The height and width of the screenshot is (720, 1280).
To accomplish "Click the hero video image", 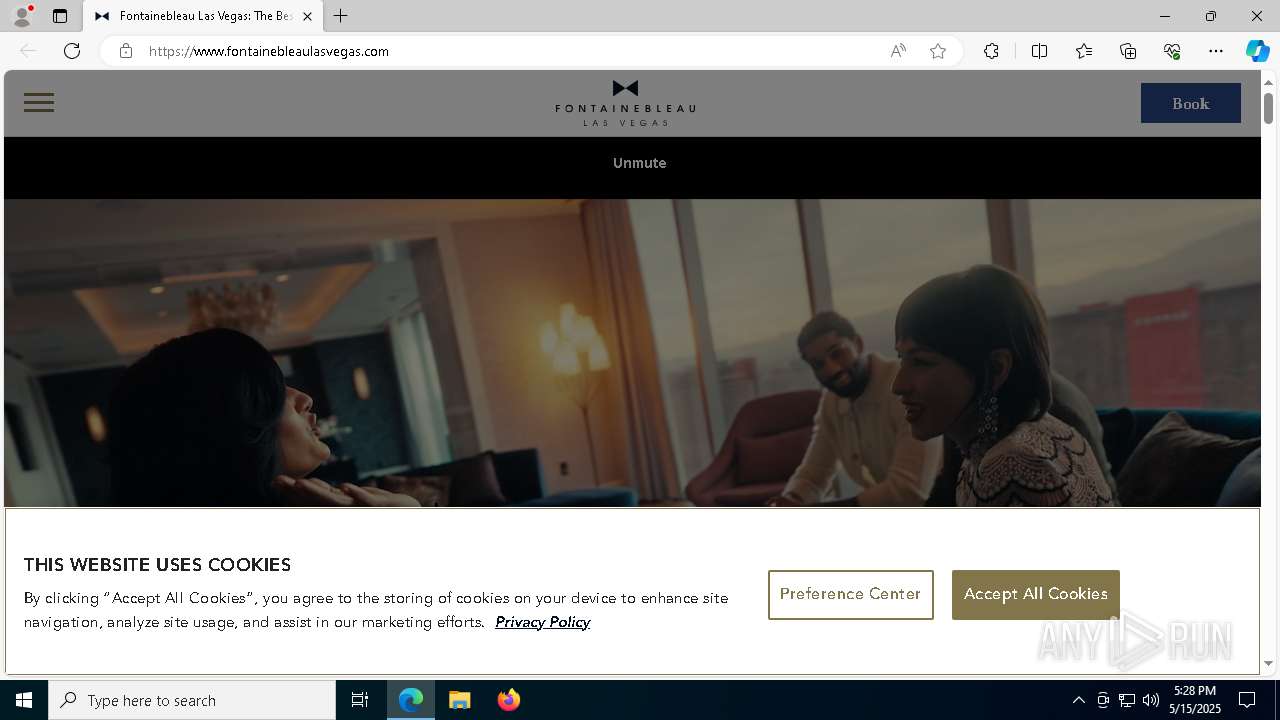I will [x=632, y=353].
